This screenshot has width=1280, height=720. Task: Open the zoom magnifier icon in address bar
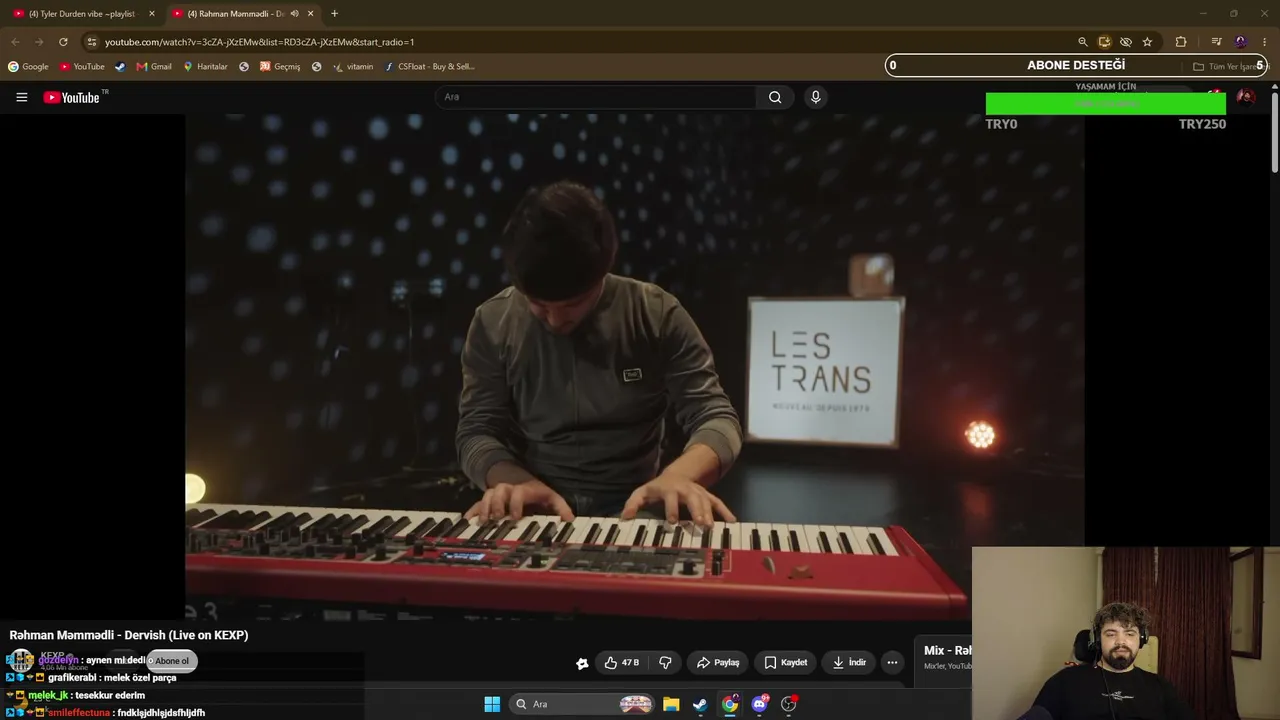(1083, 42)
